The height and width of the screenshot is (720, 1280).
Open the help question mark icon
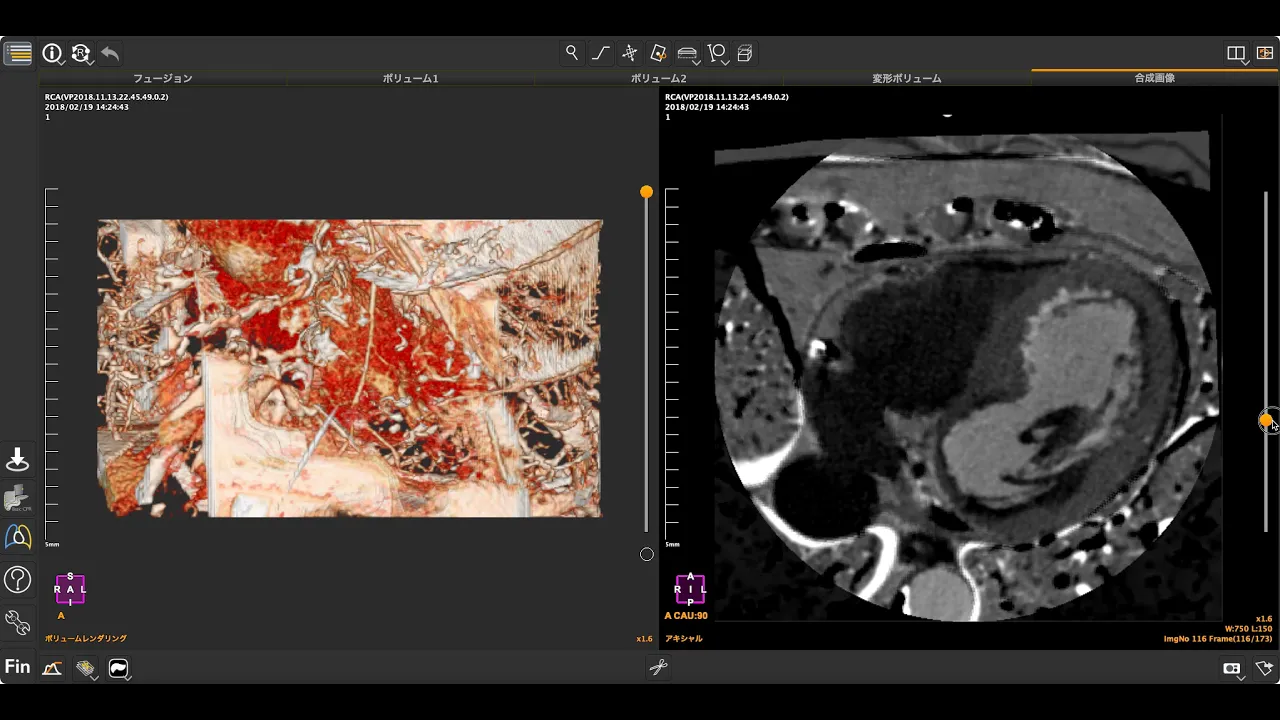18,579
